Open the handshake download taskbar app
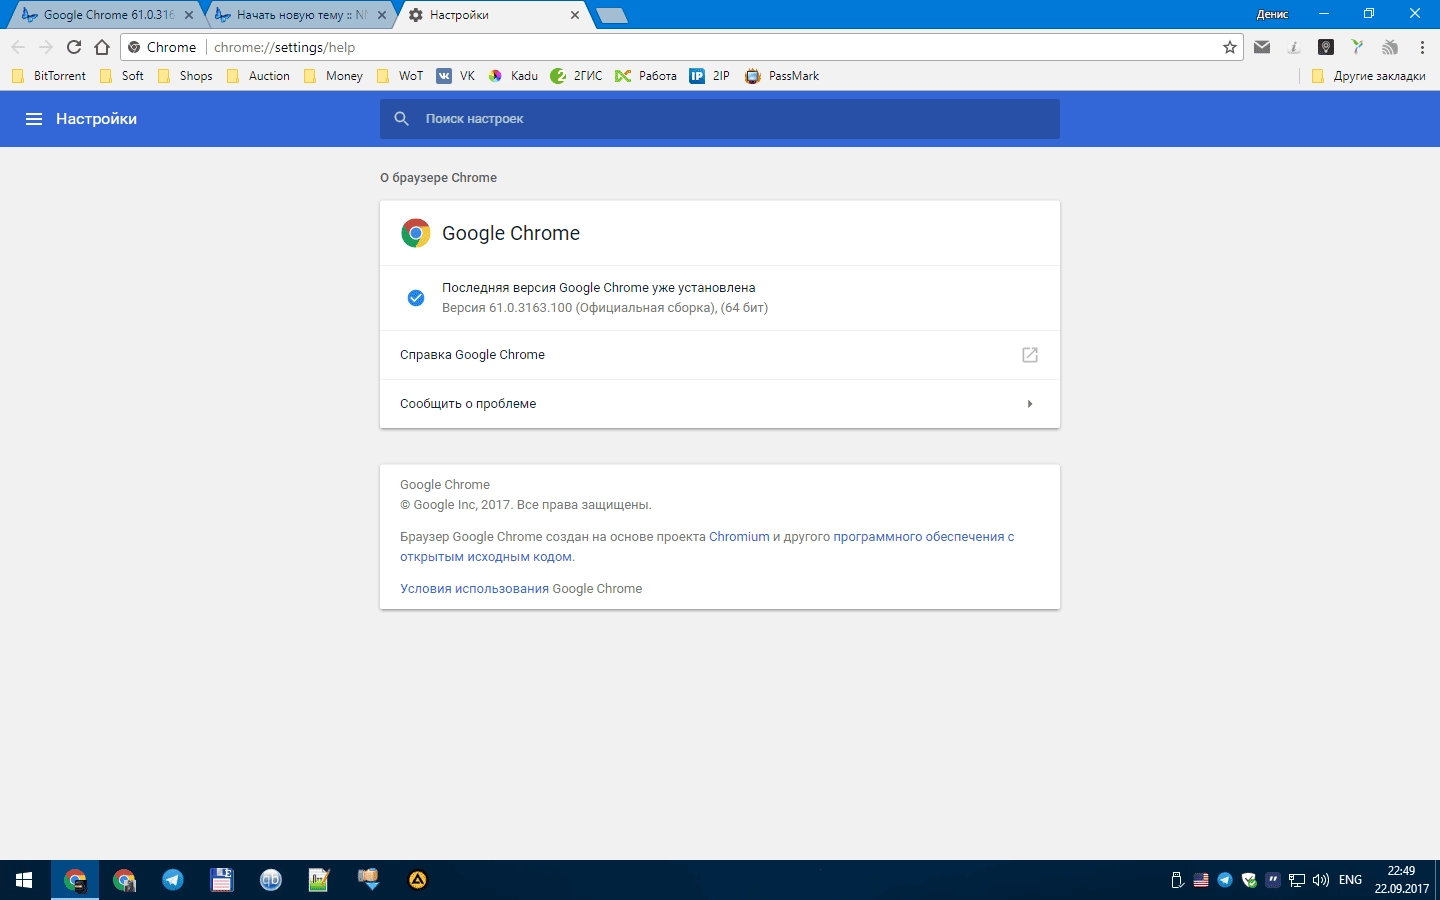1440x900 pixels. click(x=369, y=880)
